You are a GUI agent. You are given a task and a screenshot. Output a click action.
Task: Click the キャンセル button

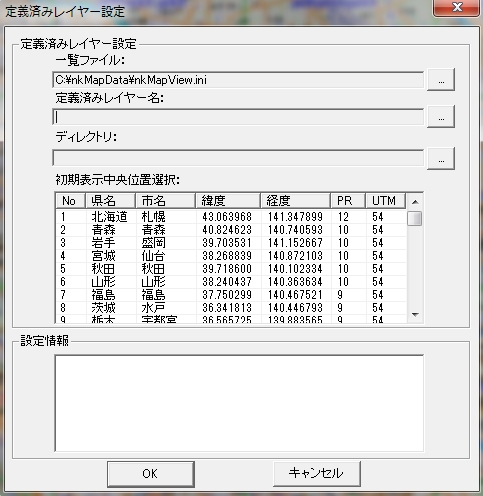pyautogui.click(x=317, y=474)
